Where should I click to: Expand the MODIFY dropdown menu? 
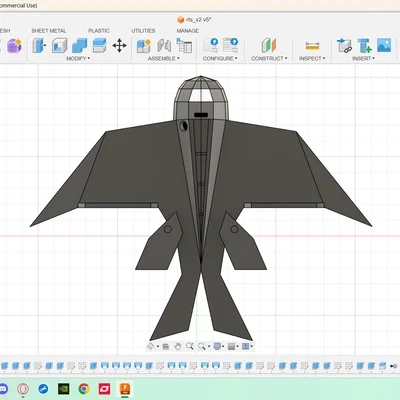click(78, 58)
